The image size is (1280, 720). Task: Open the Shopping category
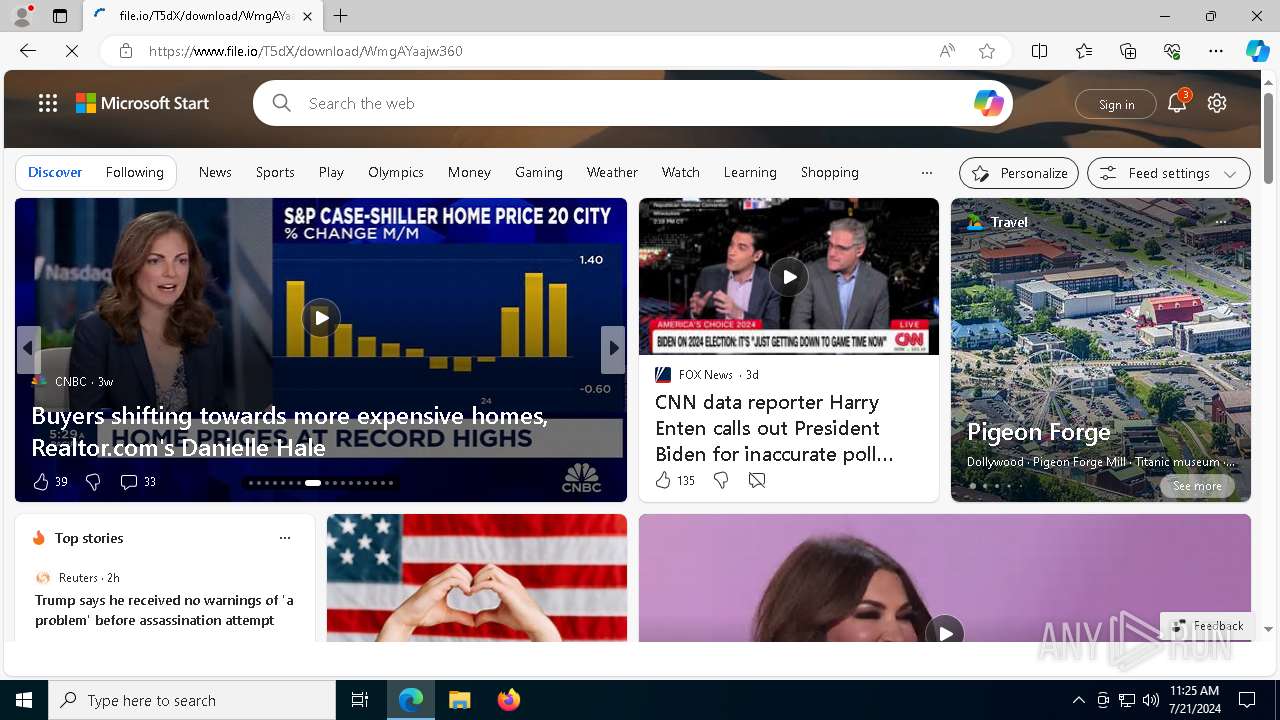coord(830,172)
